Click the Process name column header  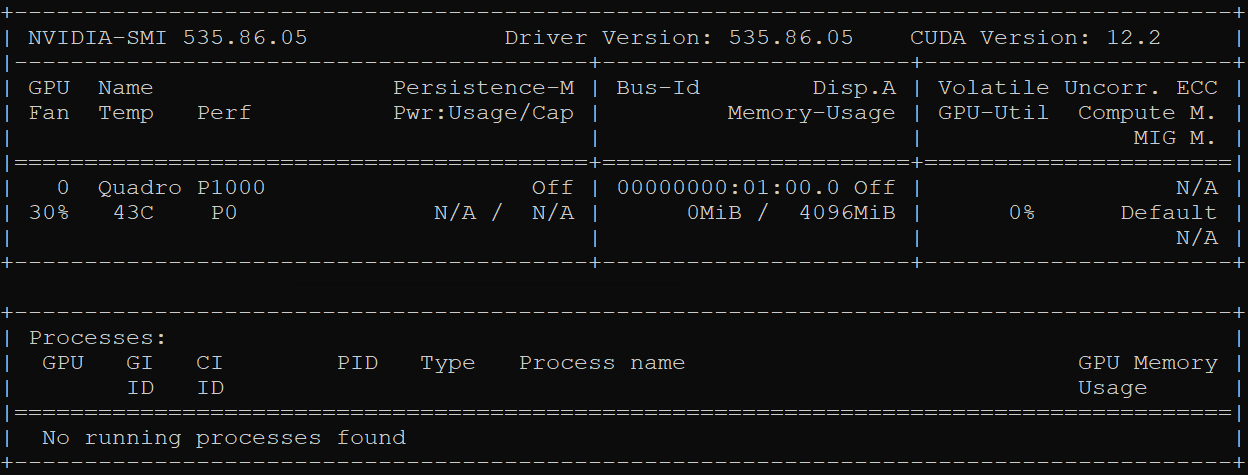pos(602,363)
